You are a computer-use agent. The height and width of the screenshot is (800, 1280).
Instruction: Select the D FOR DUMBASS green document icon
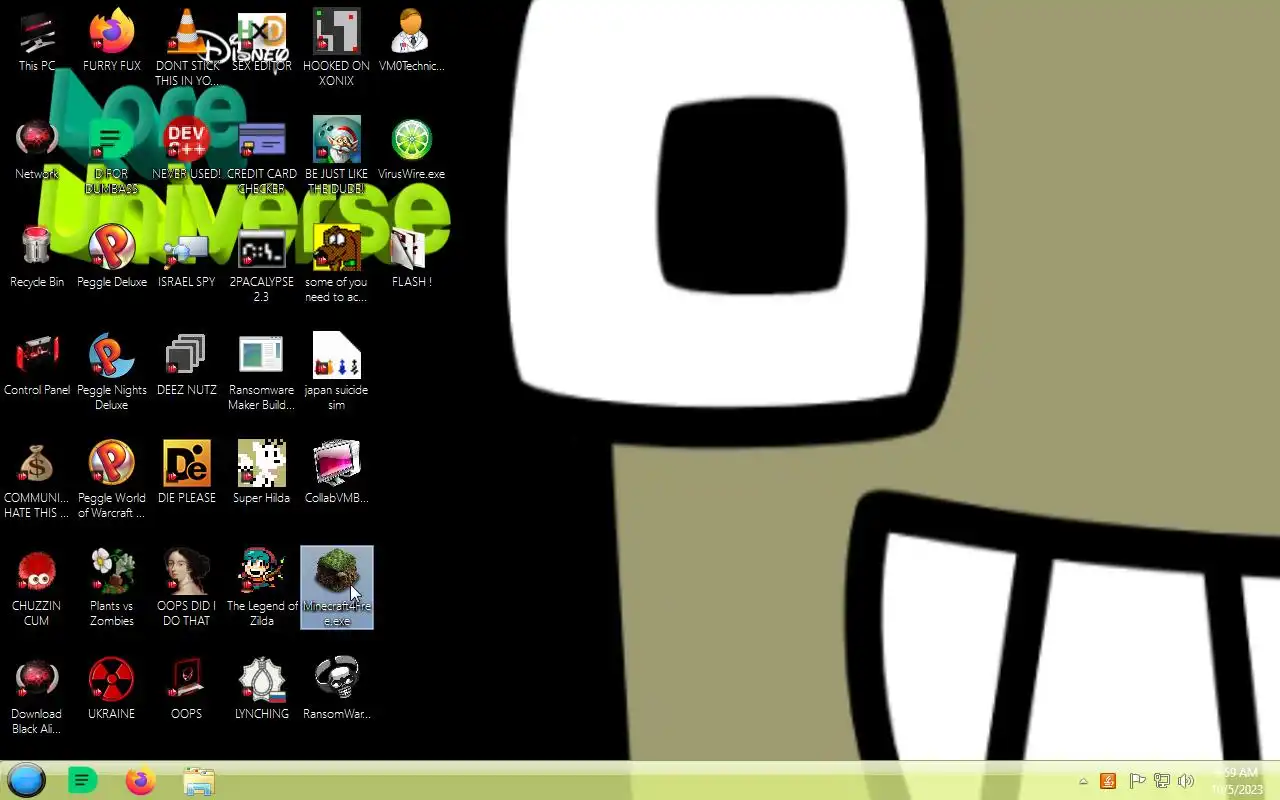[x=111, y=156]
